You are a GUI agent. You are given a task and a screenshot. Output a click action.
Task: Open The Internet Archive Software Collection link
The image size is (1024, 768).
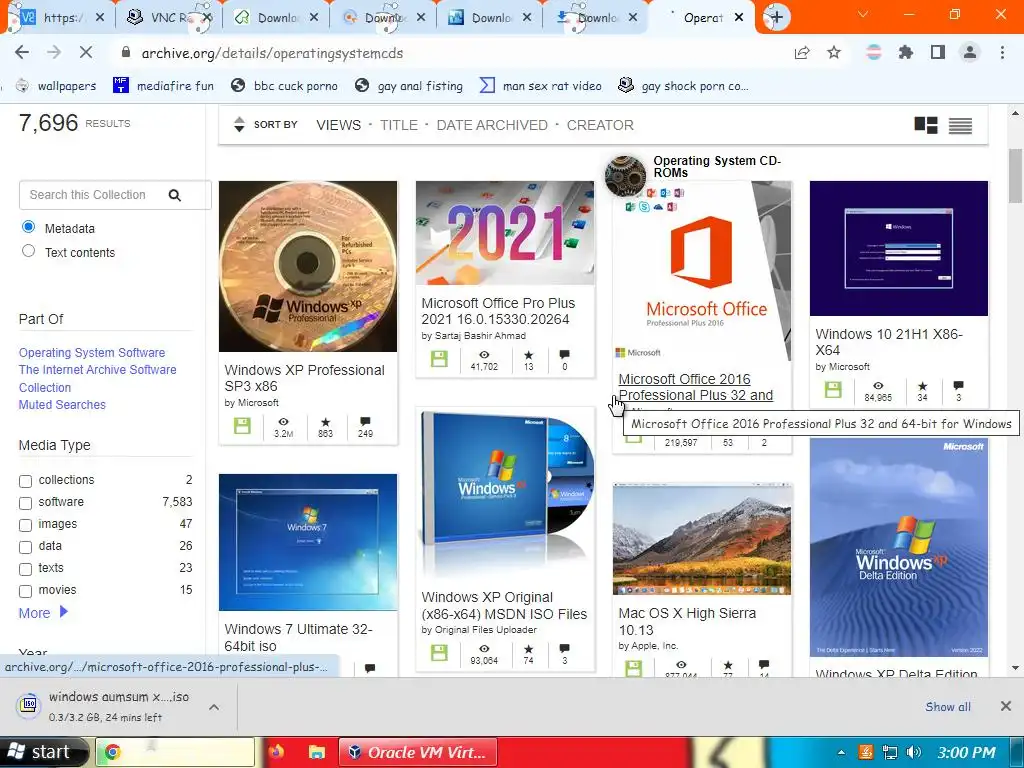97,378
